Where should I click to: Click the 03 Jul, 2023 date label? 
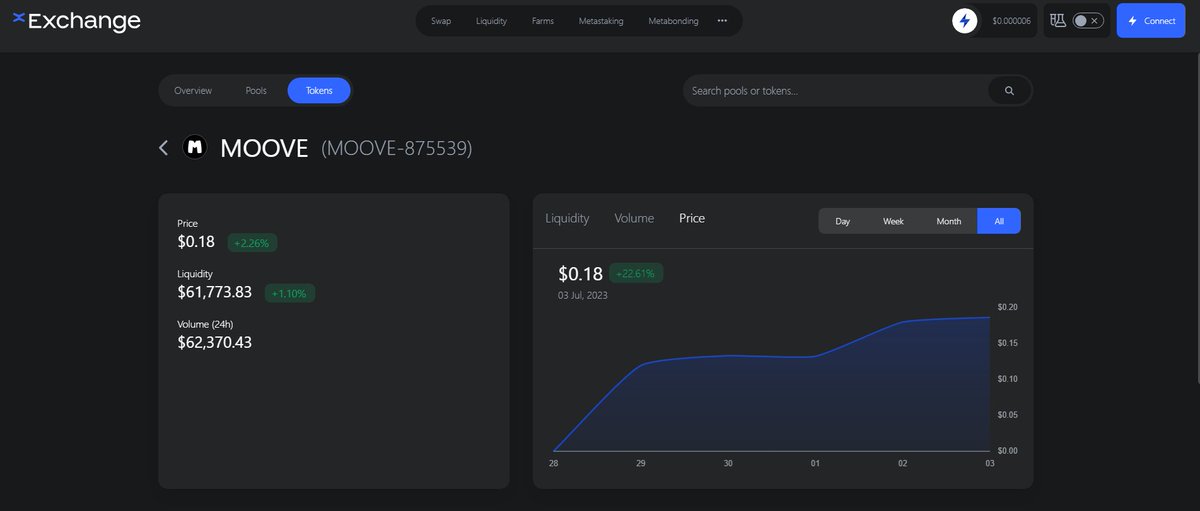pos(583,295)
